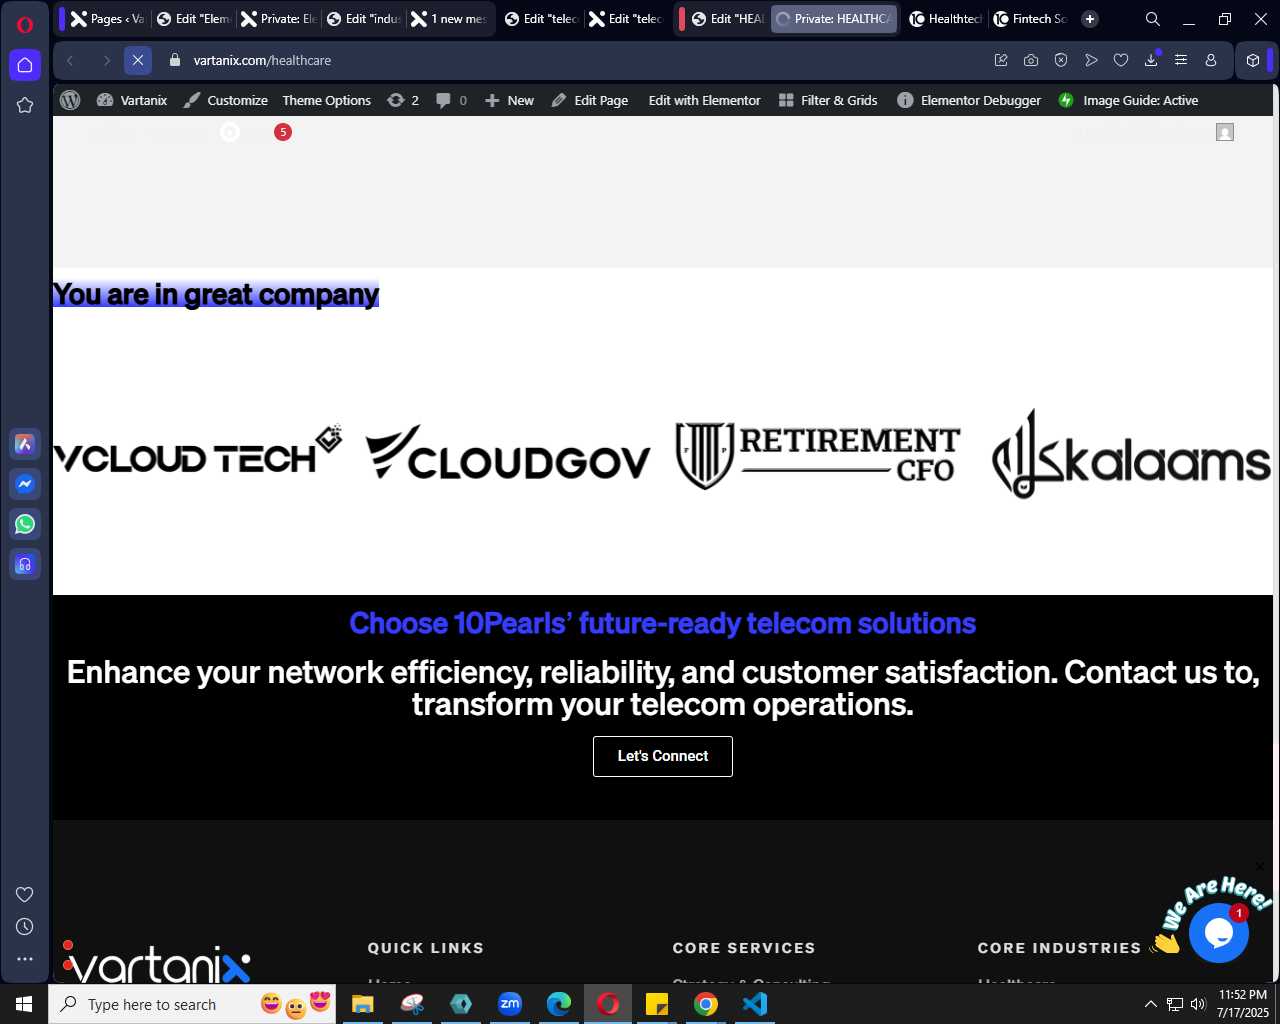Screen dimensions: 1280x1024
Task: Click the Let's Connect button
Action: click(663, 756)
